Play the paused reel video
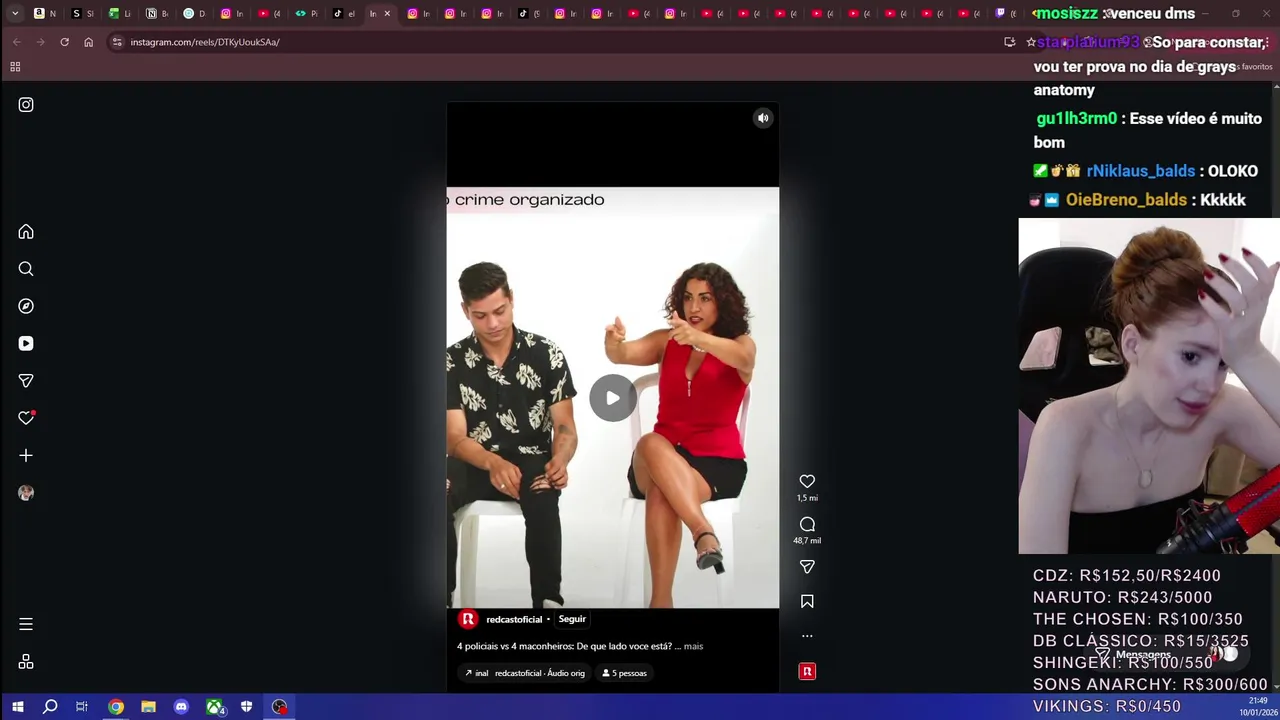 pos(612,398)
